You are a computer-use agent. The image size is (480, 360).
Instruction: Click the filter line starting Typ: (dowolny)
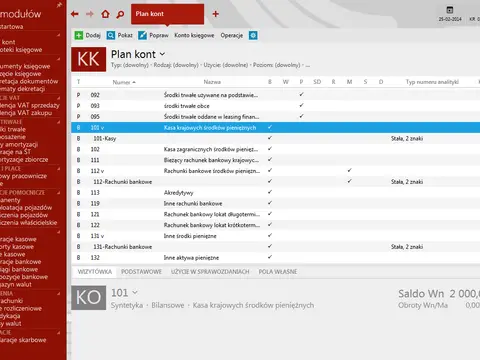(x=210, y=65)
